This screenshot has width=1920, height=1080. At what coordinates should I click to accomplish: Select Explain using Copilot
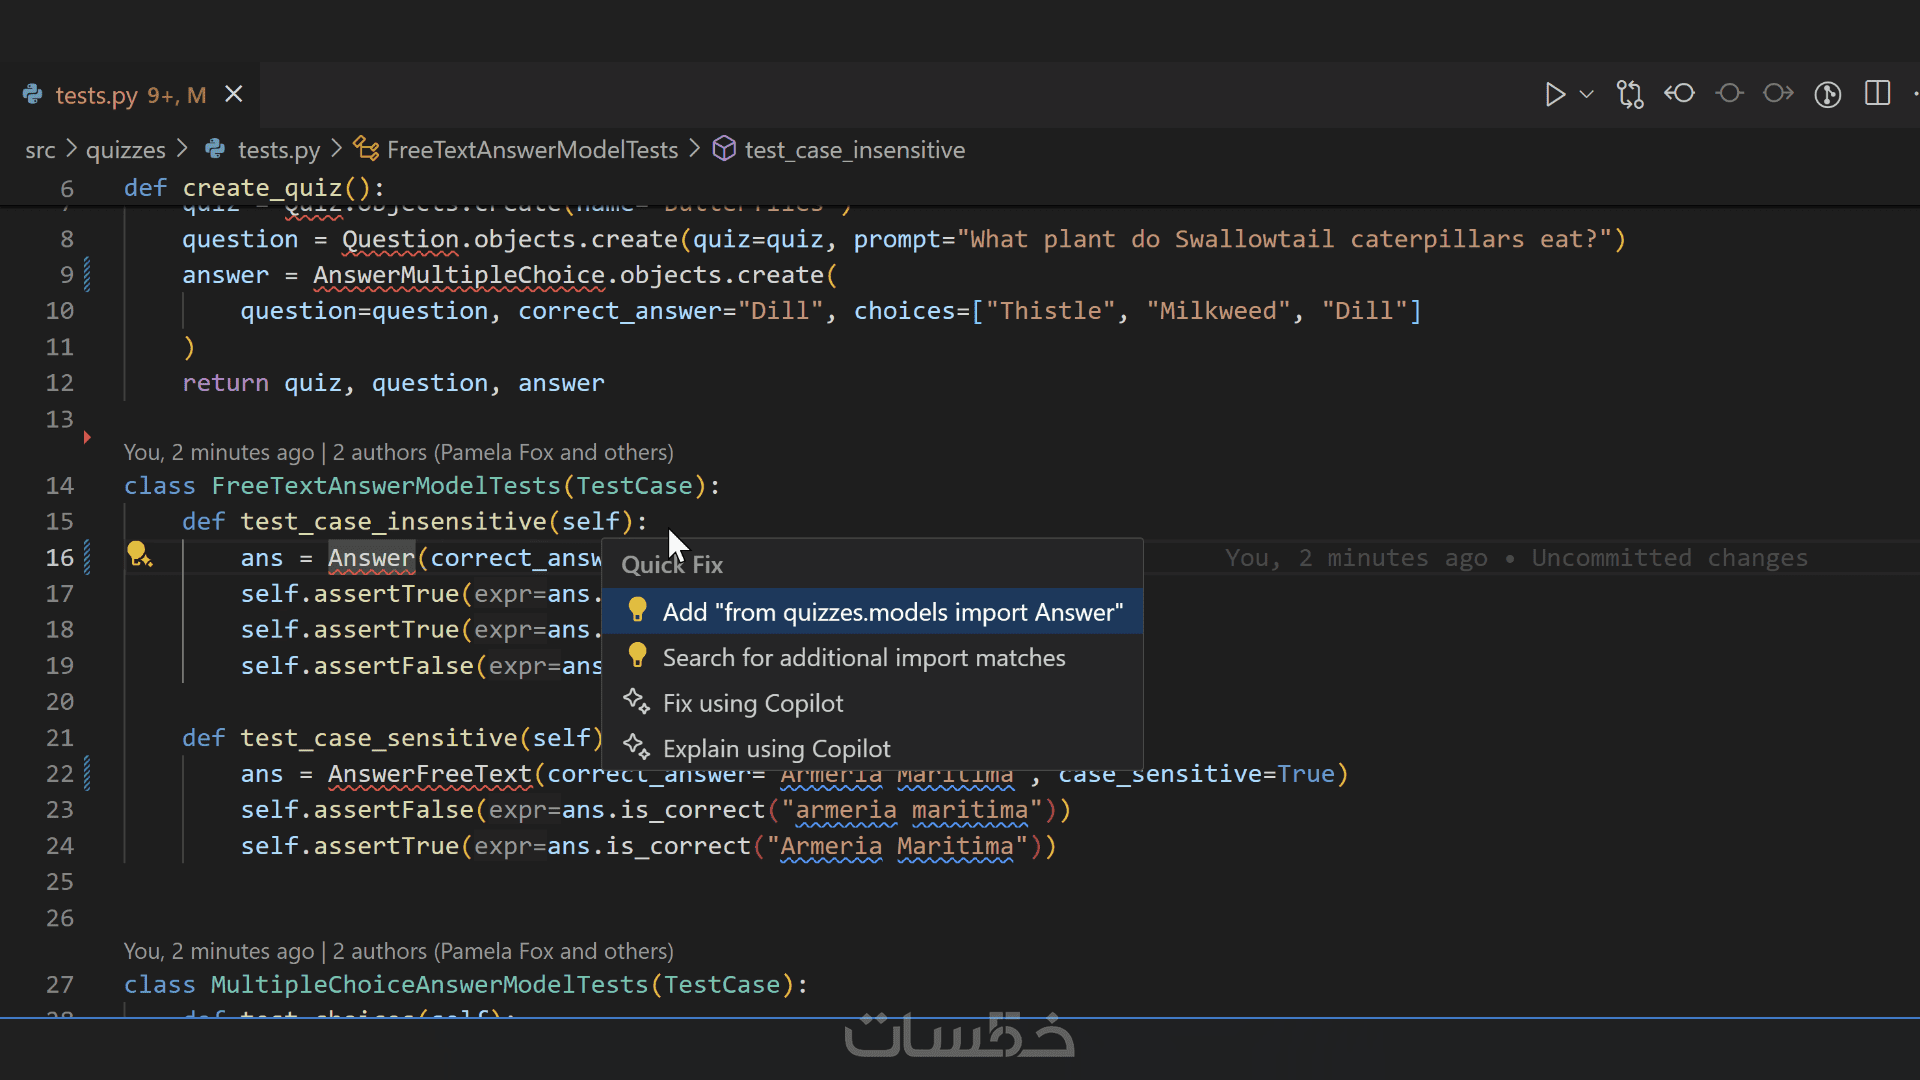point(776,749)
